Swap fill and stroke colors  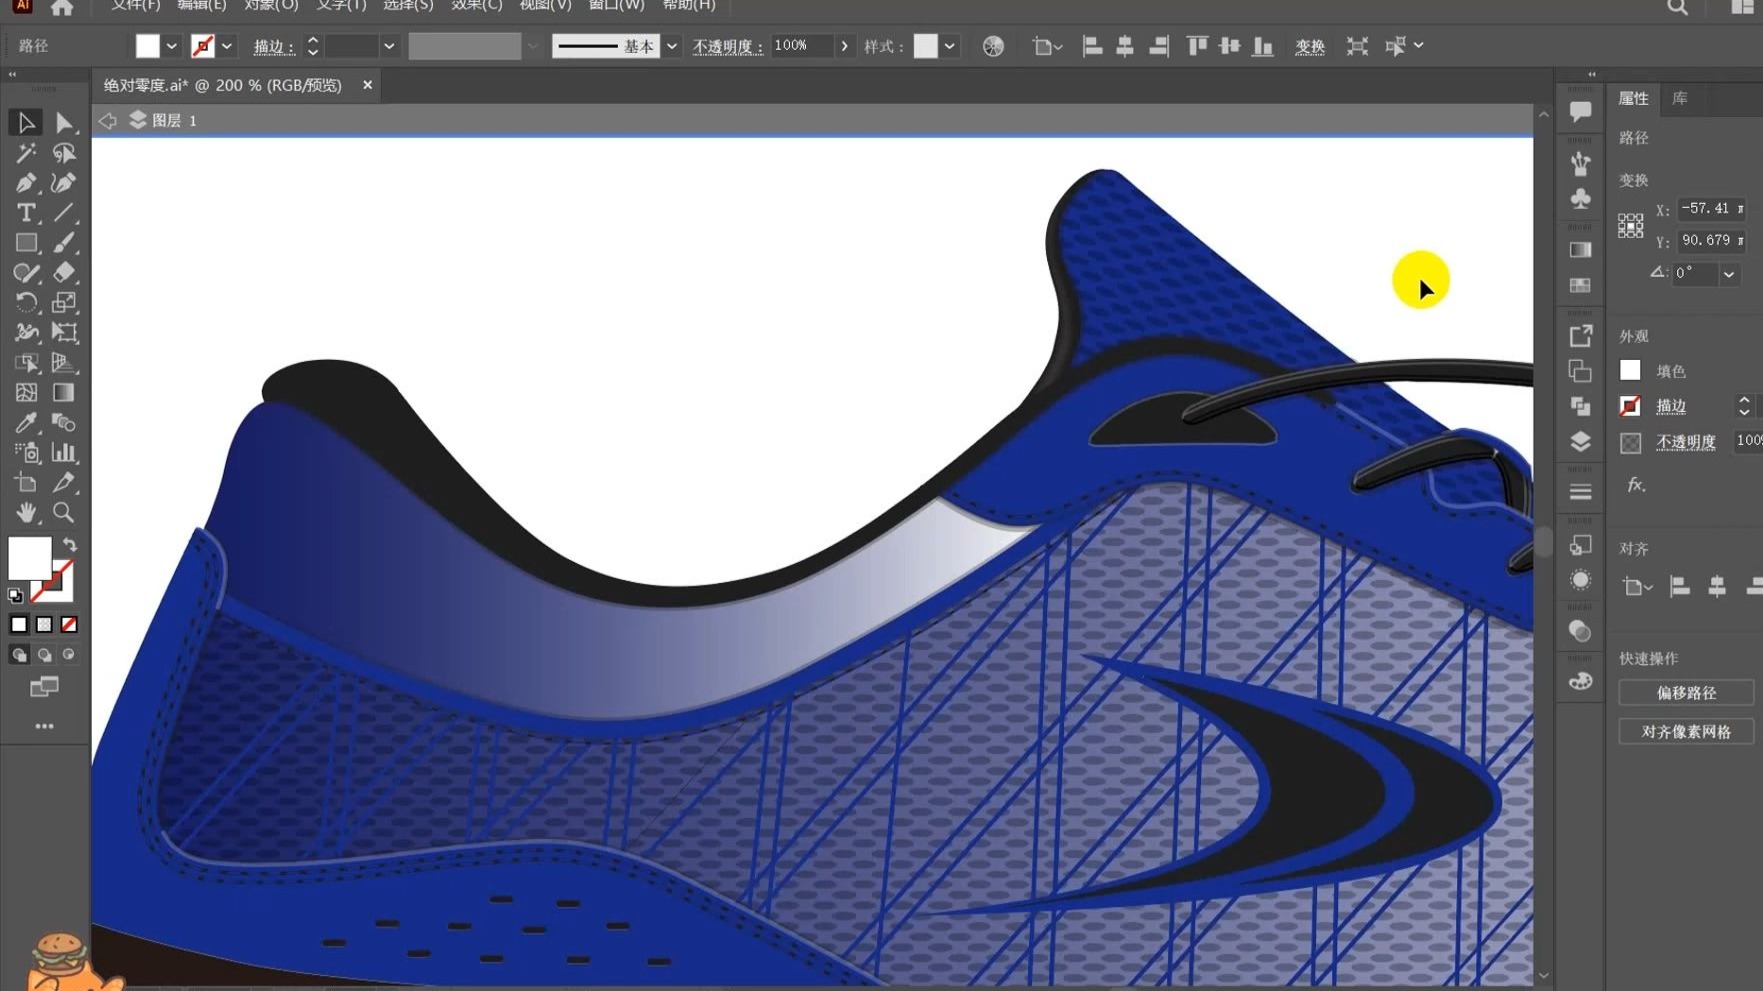70,545
